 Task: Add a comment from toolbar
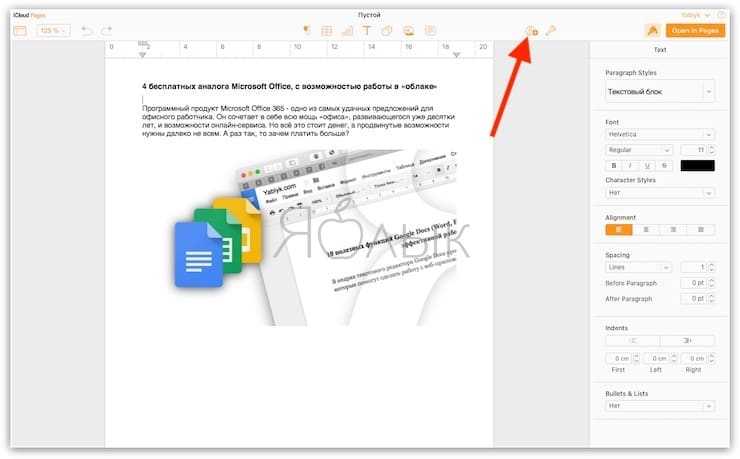coord(430,31)
